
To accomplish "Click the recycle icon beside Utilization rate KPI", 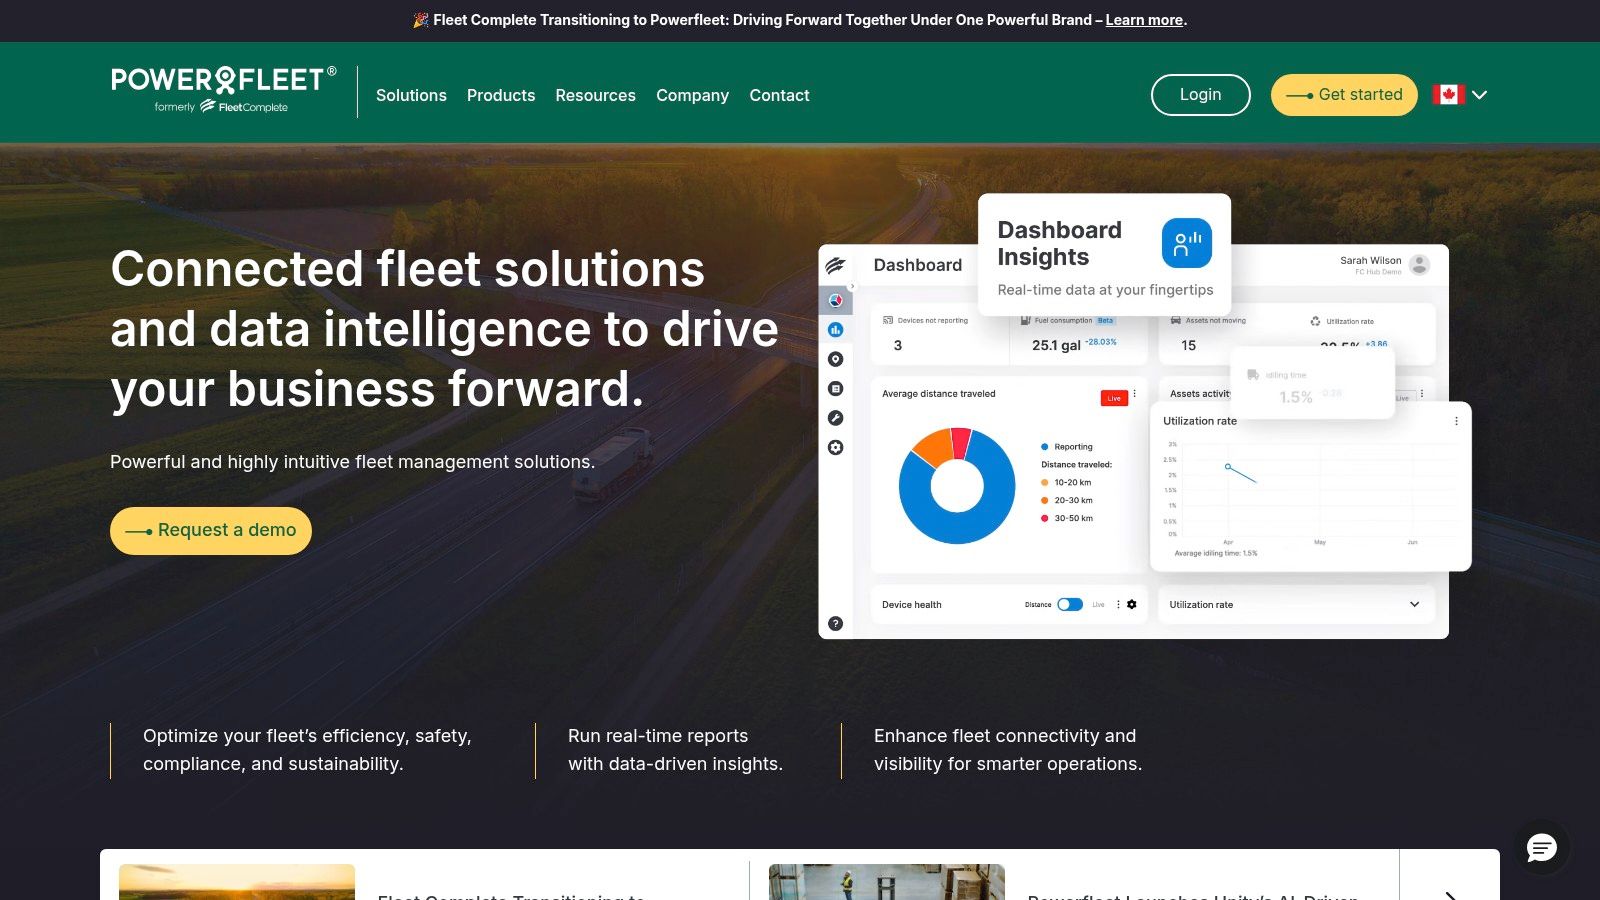I will 1316,321.
